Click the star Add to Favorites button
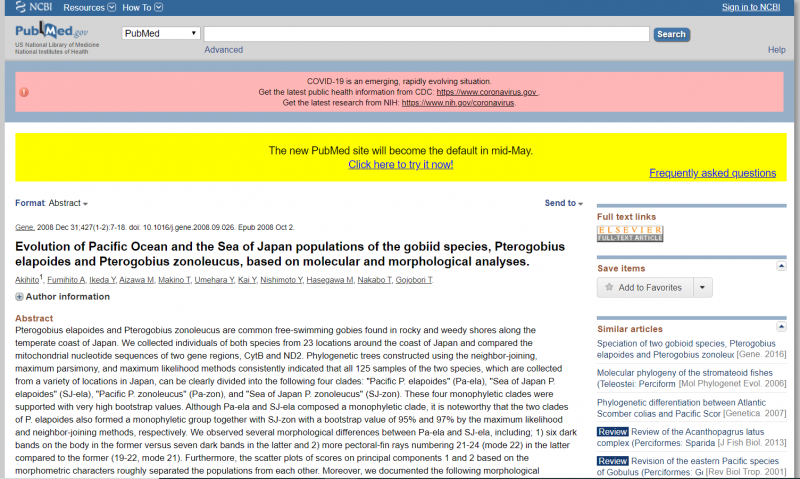Viewport: 800px width, 479px height. 643,288
